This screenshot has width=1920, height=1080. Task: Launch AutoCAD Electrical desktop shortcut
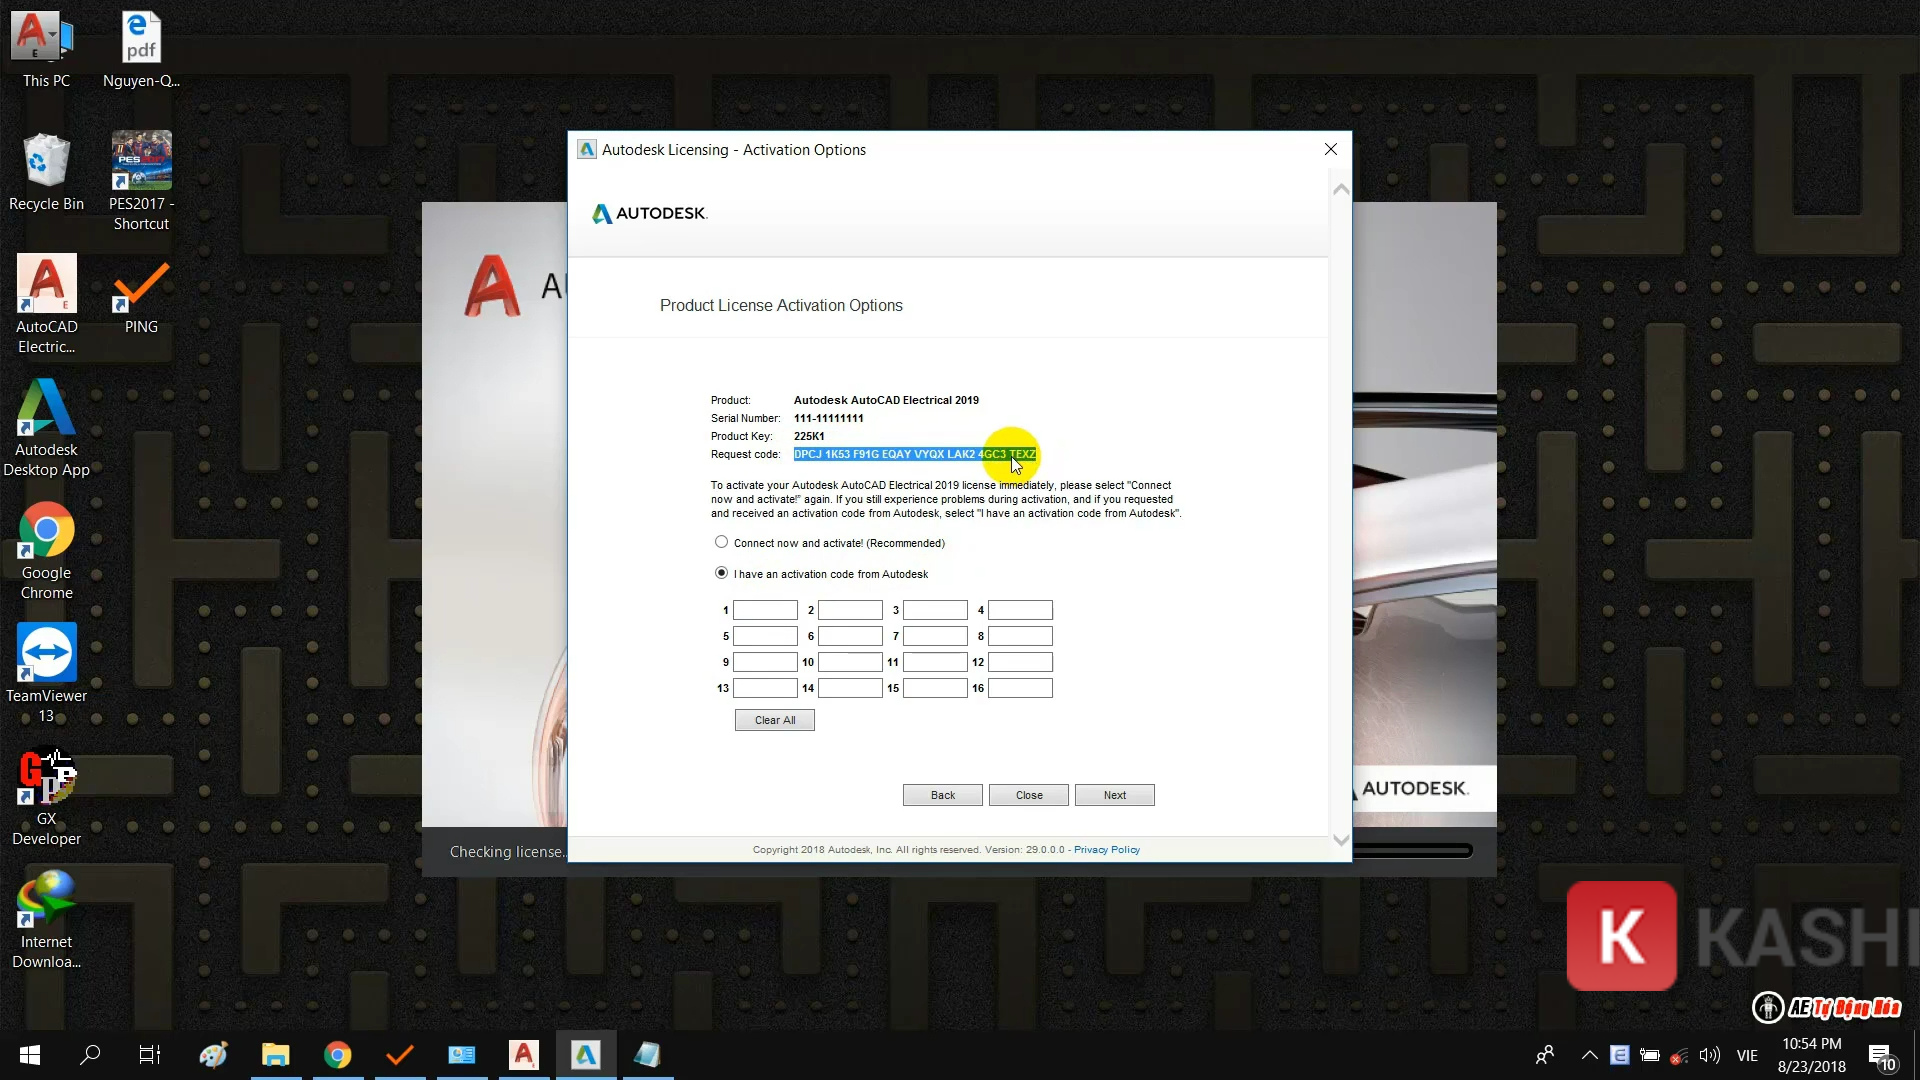tap(46, 305)
